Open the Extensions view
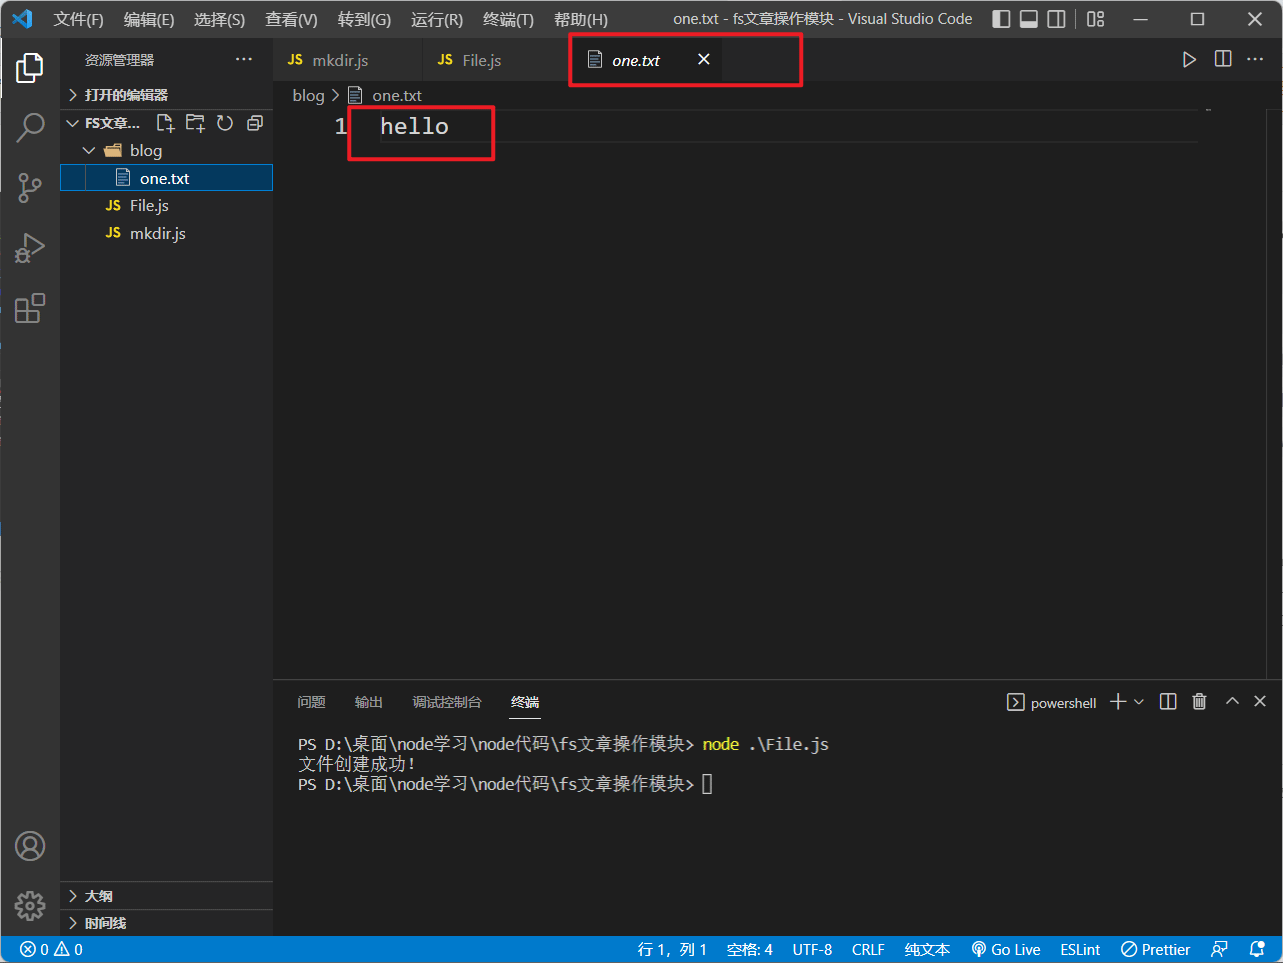1283x963 pixels. tap(30, 308)
